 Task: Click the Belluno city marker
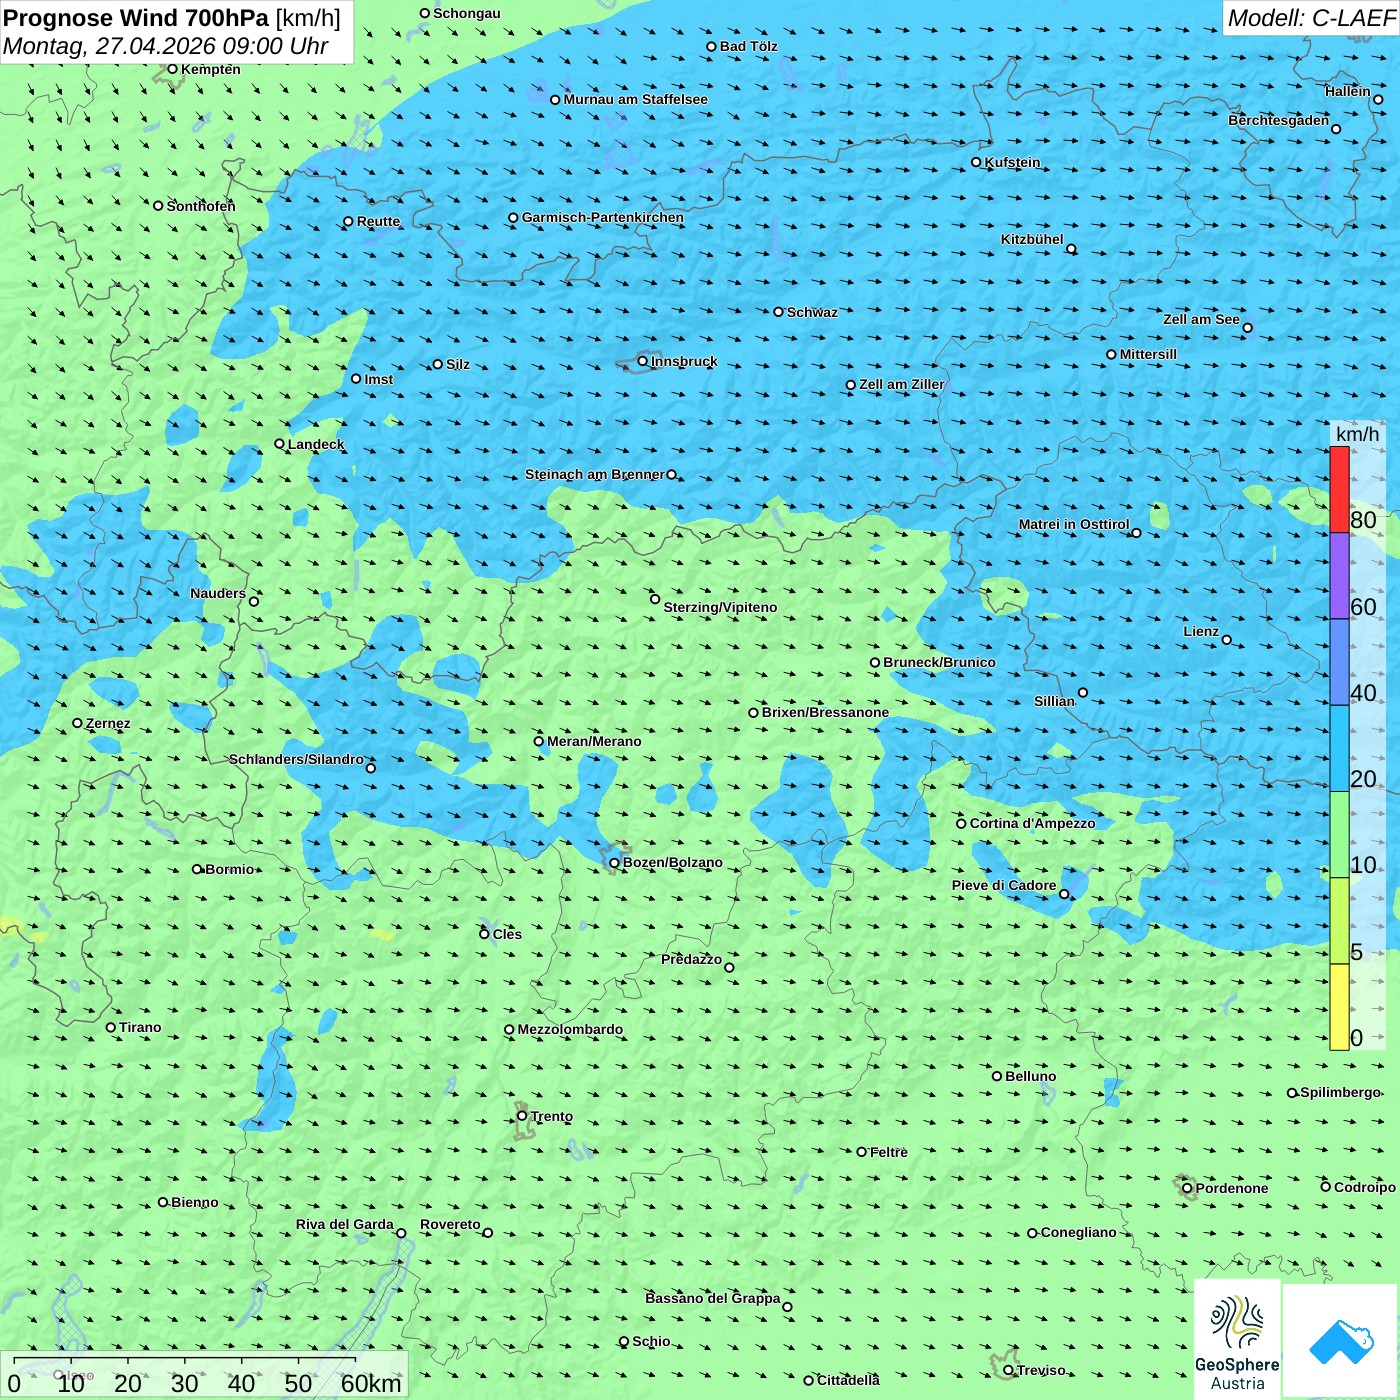(x=997, y=1076)
